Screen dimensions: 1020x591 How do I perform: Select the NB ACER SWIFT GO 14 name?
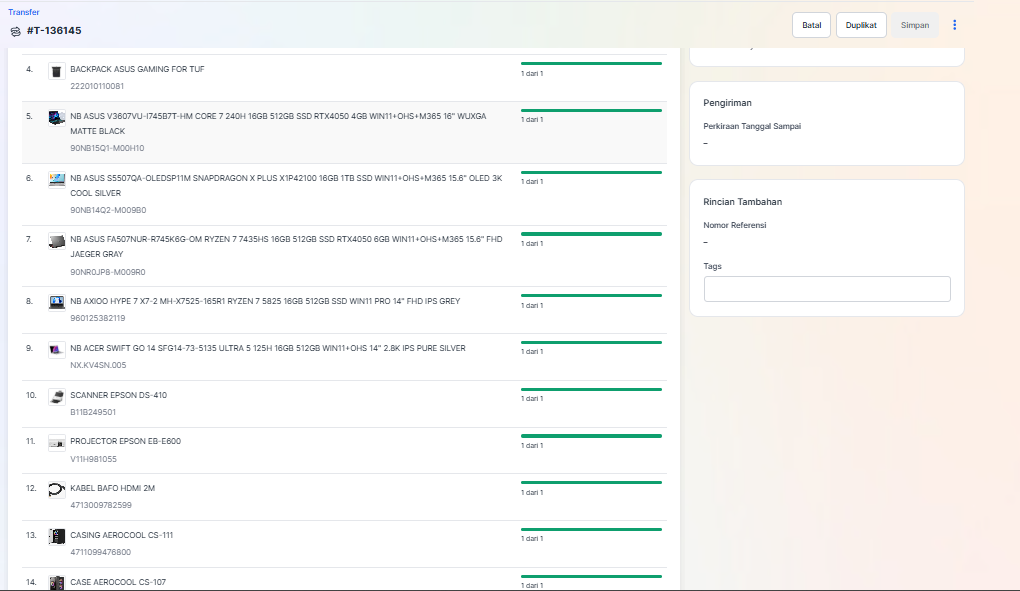268,348
